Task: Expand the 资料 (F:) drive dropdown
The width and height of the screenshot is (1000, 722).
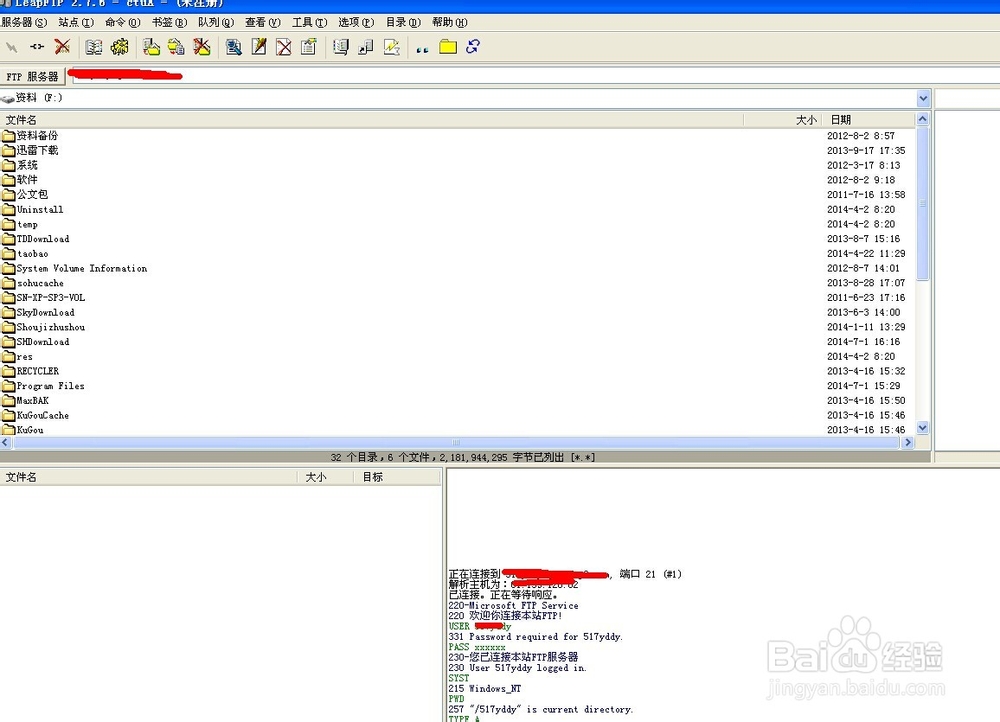Action: coord(923,98)
